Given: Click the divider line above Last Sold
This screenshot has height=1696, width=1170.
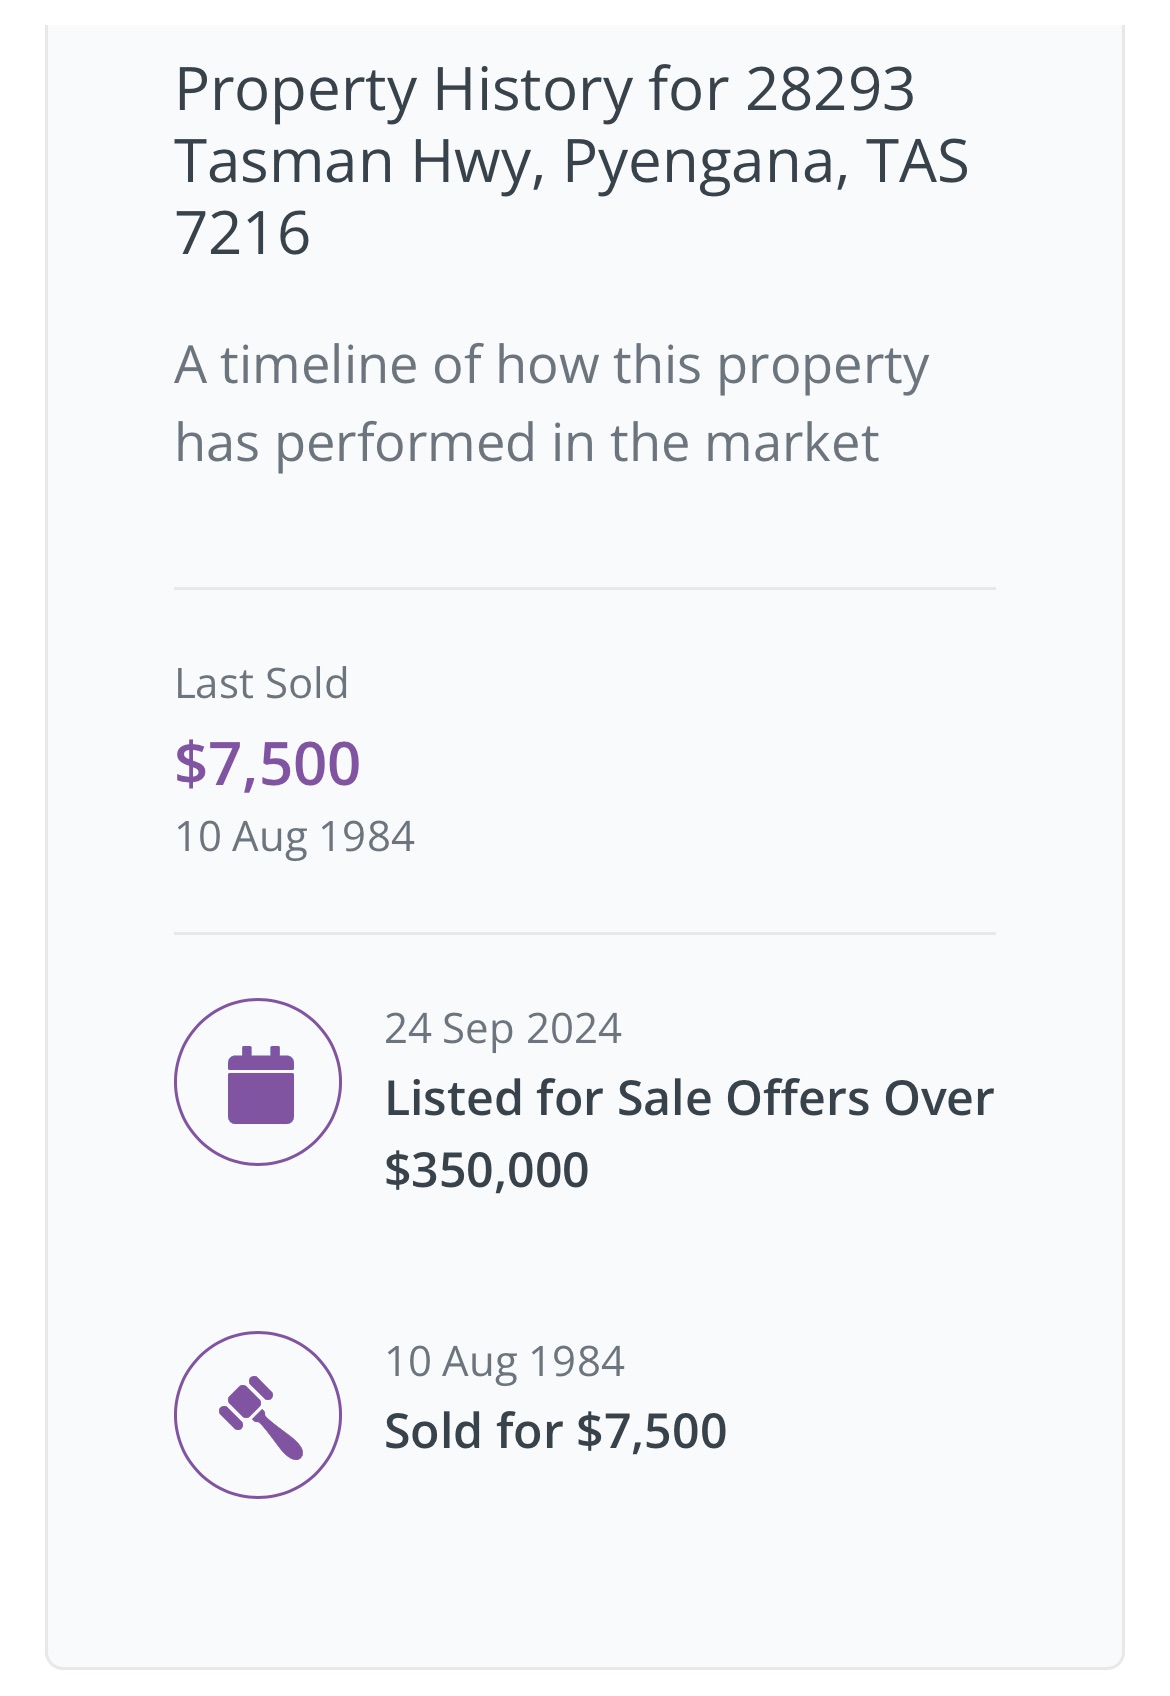Looking at the screenshot, I should coord(584,589).
